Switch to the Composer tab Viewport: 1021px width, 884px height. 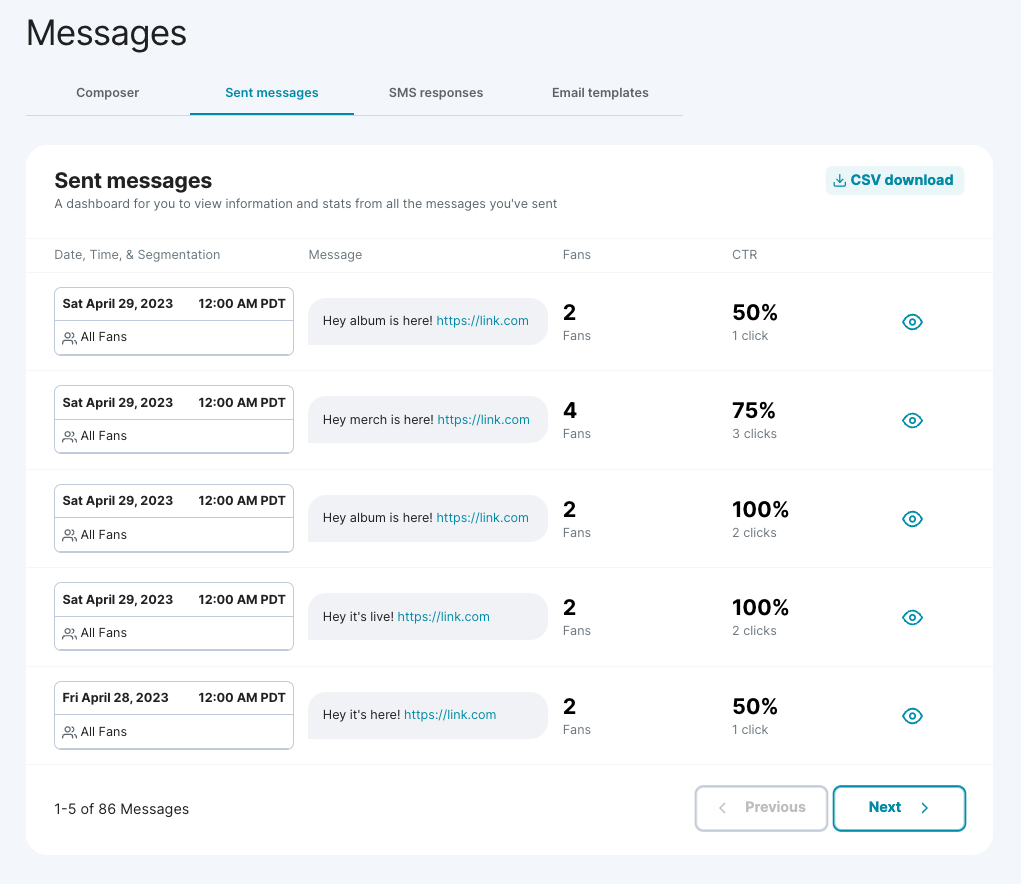[107, 93]
